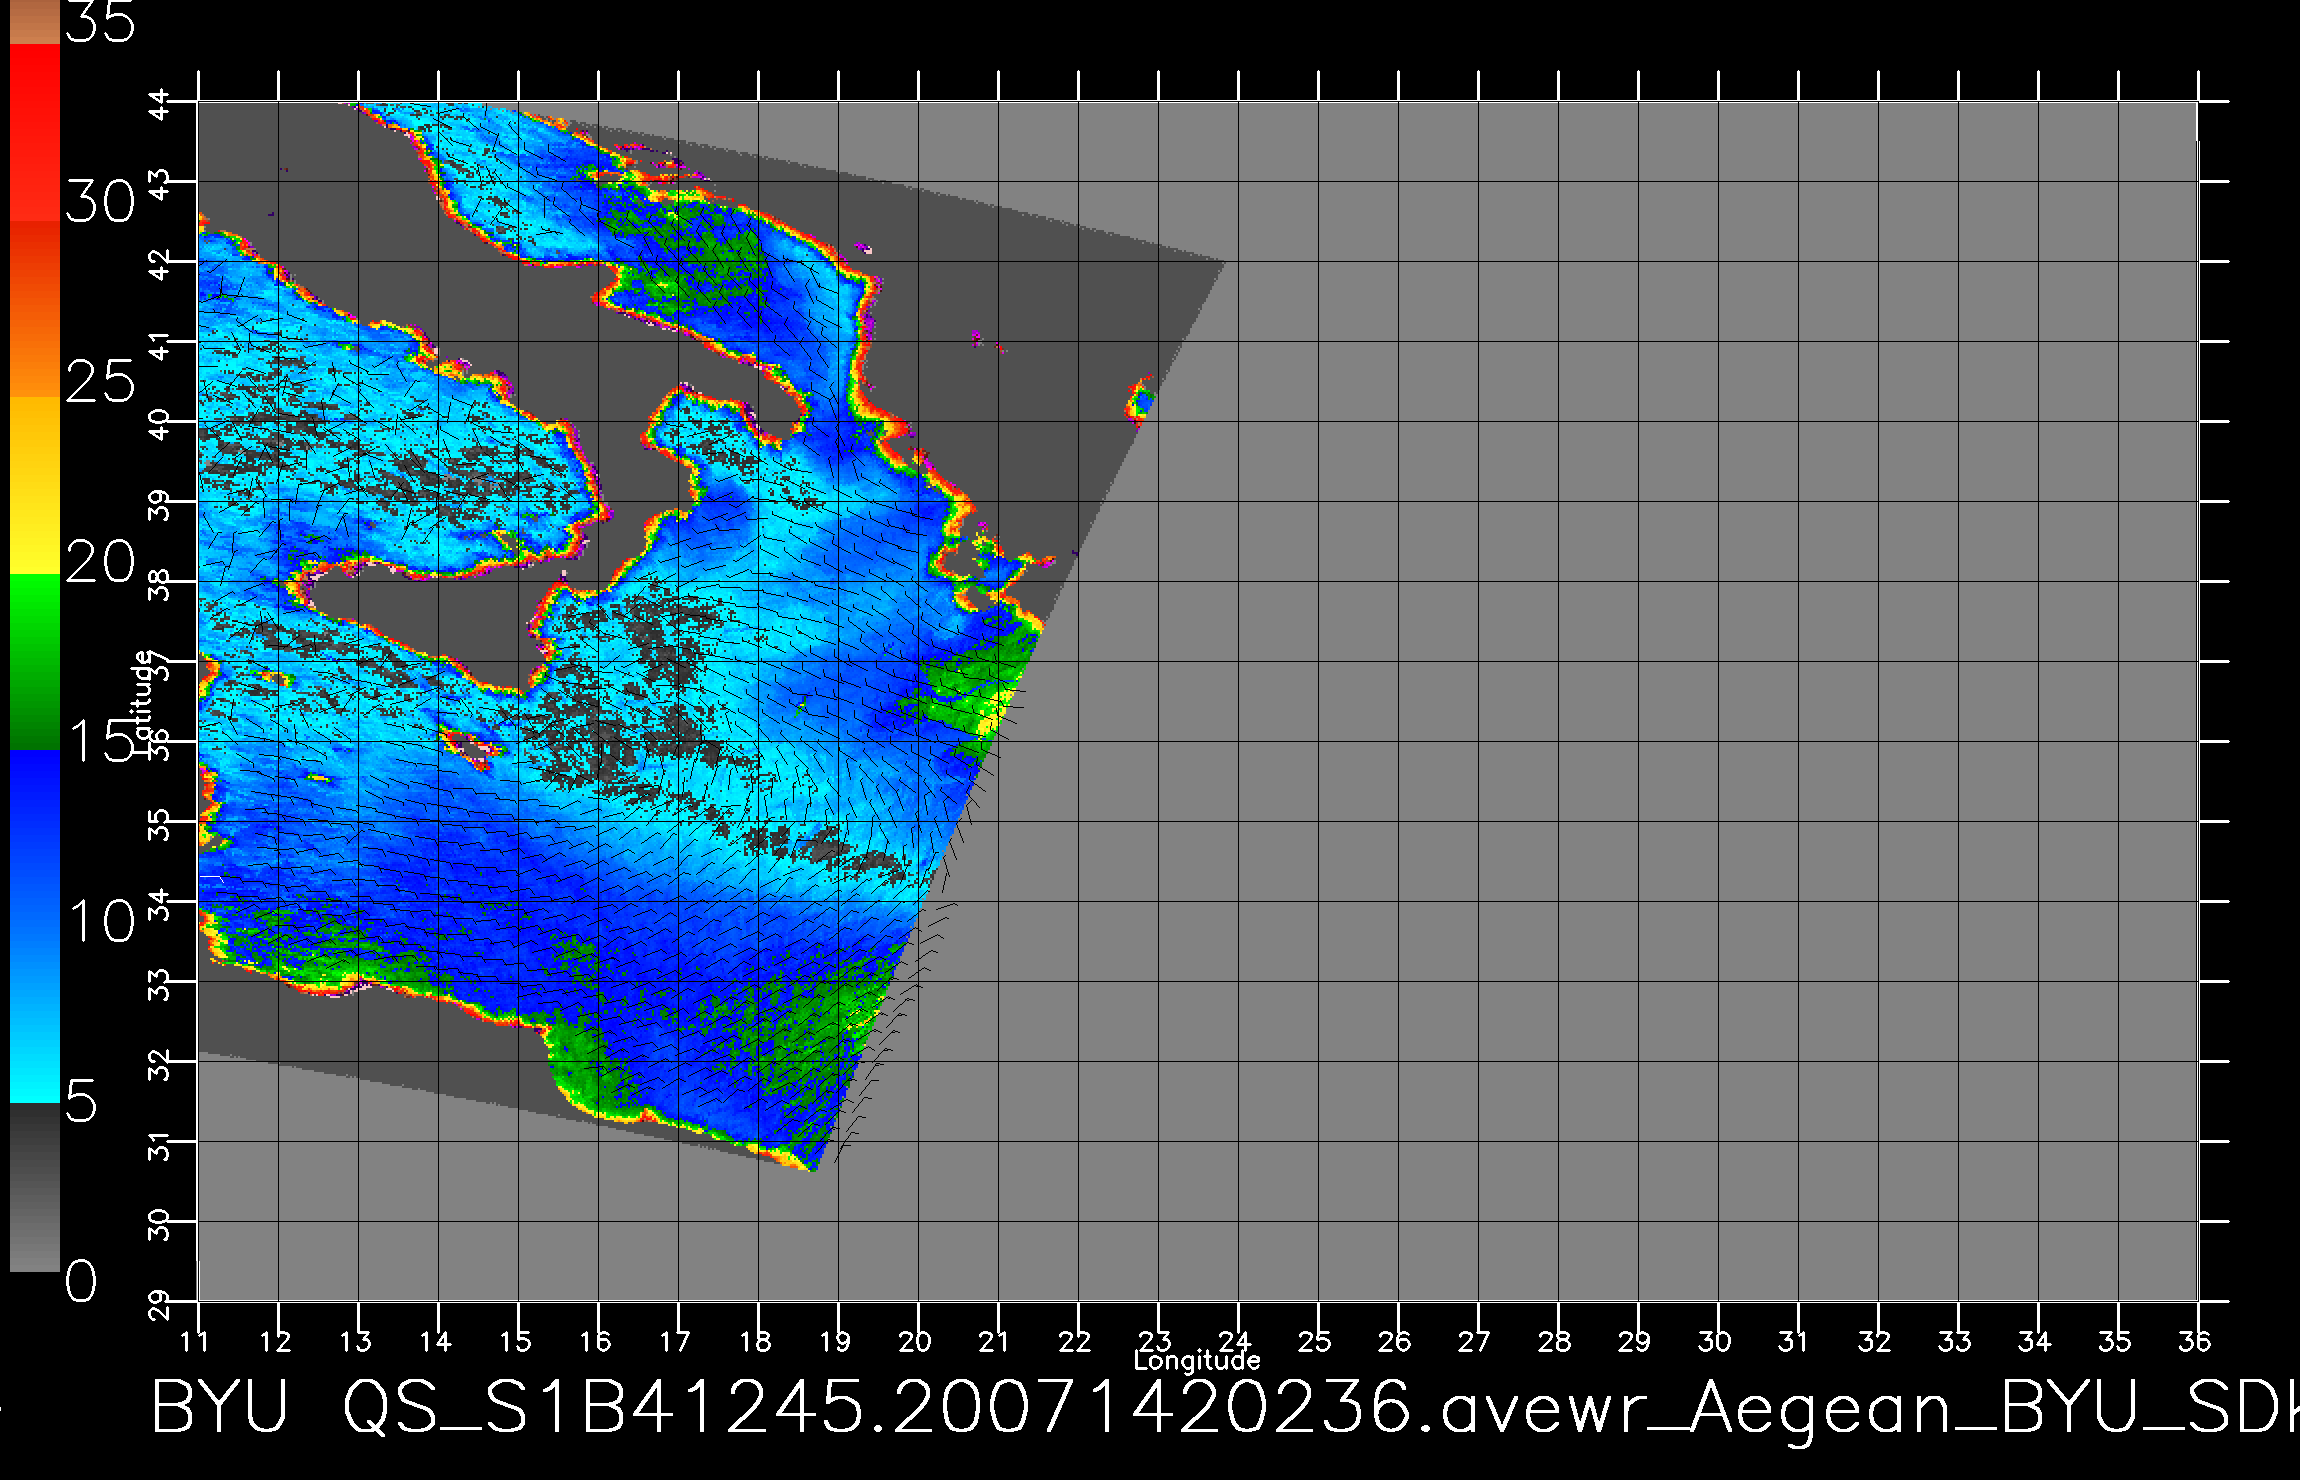Click the Latitude axis title
This screenshot has height=1480, width=2300.
(142, 701)
